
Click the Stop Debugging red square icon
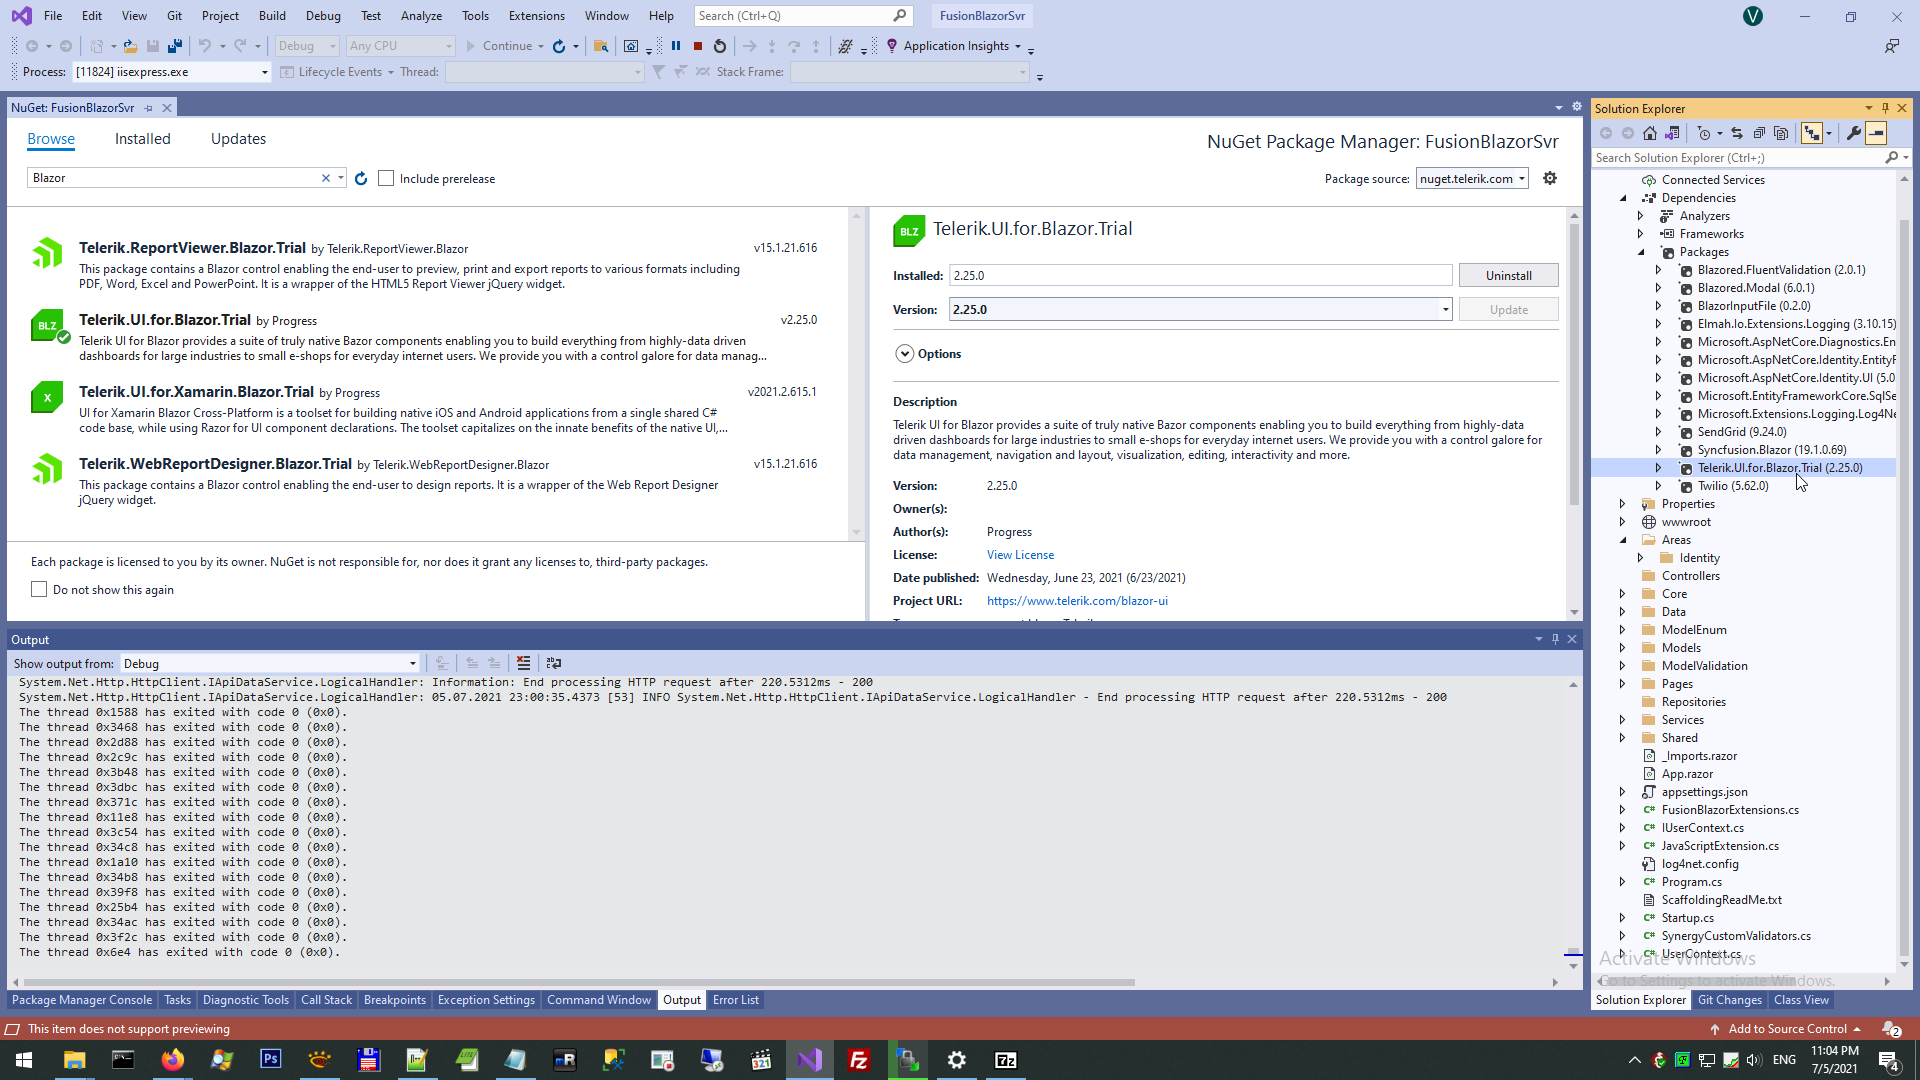[698, 46]
